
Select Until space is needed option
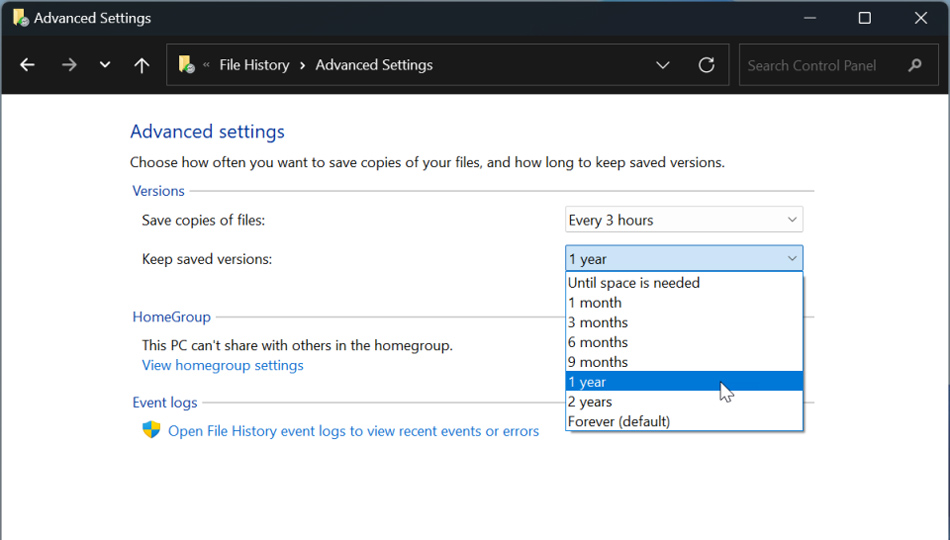[x=634, y=283]
